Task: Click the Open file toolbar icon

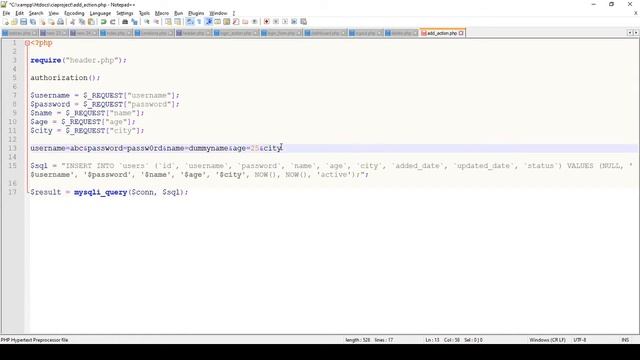Action: coord(14,22)
